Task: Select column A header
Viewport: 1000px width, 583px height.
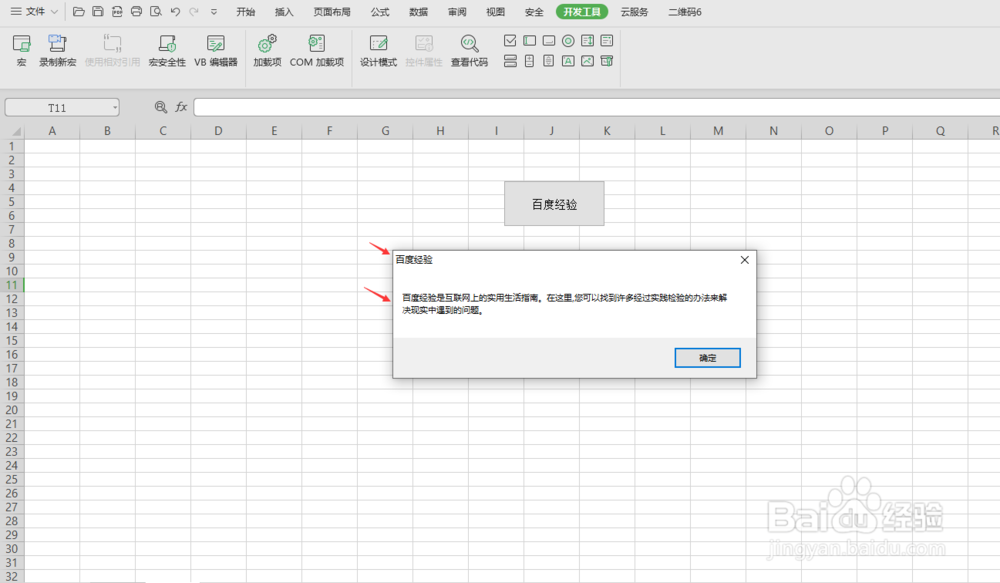Action: [x=52, y=131]
